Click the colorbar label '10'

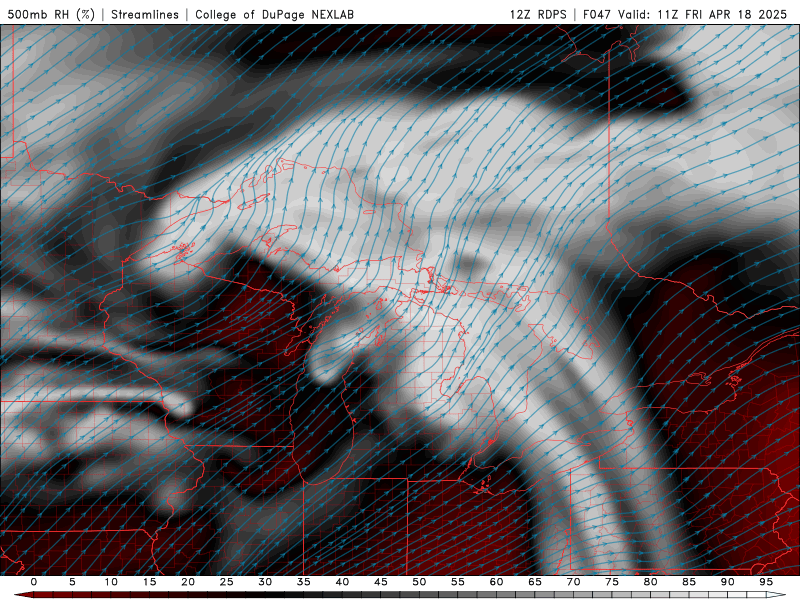[x=111, y=582]
